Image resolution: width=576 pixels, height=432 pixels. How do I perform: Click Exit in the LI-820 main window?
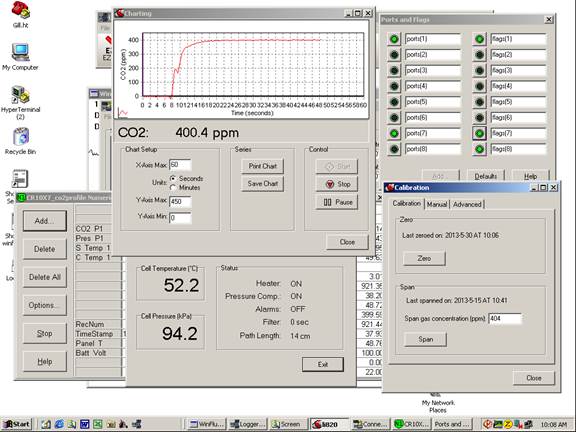point(323,364)
